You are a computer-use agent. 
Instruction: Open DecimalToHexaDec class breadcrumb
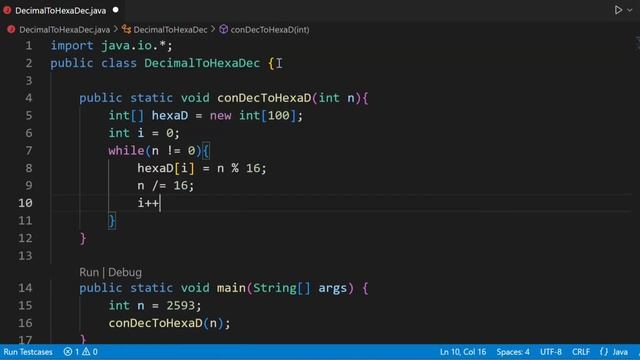170,30
